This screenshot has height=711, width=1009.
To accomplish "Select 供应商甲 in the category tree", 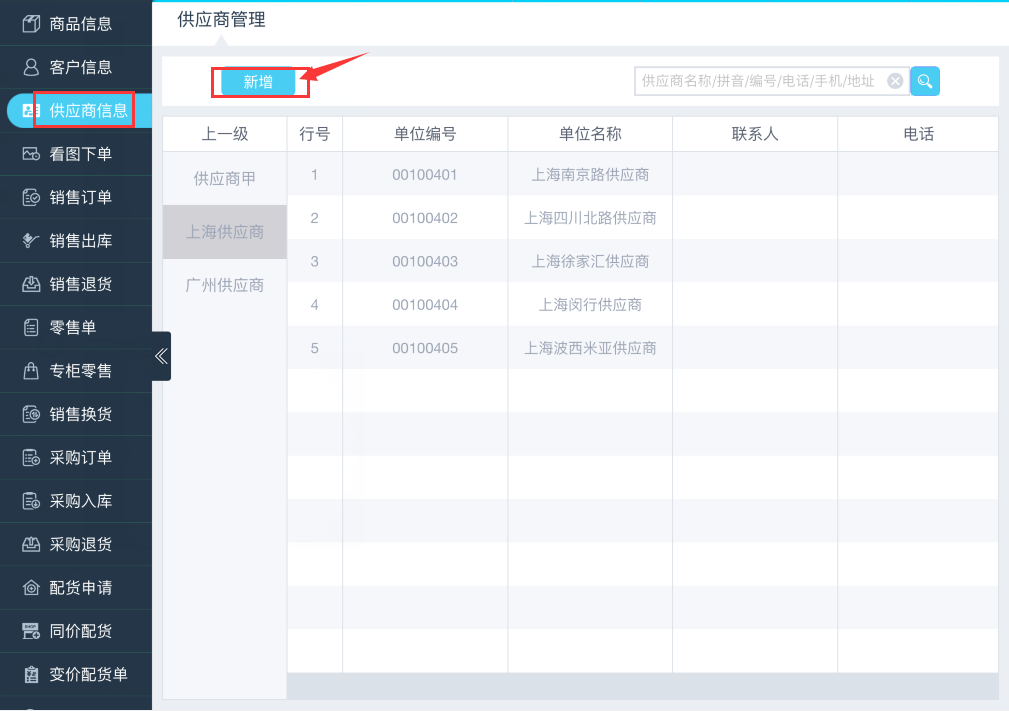I will click(225, 179).
